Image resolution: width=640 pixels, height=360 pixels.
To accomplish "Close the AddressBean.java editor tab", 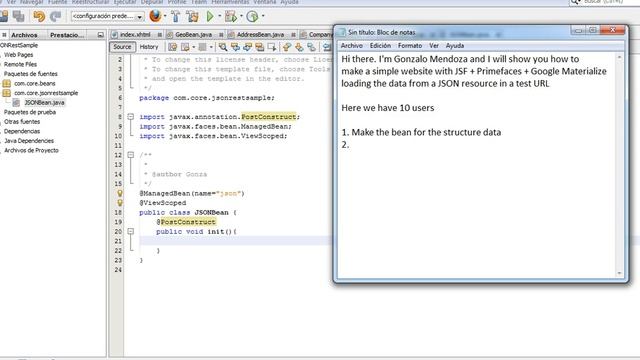I will [293, 35].
